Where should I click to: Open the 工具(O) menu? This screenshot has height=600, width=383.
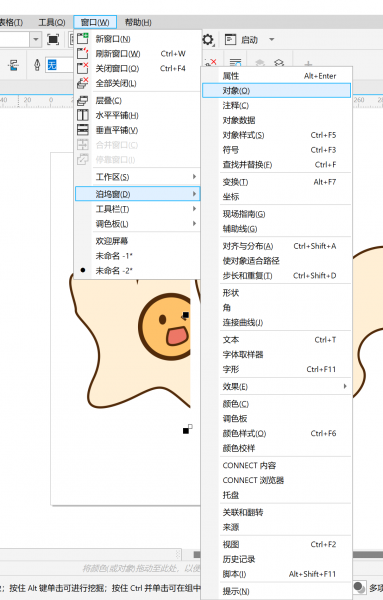[52, 22]
